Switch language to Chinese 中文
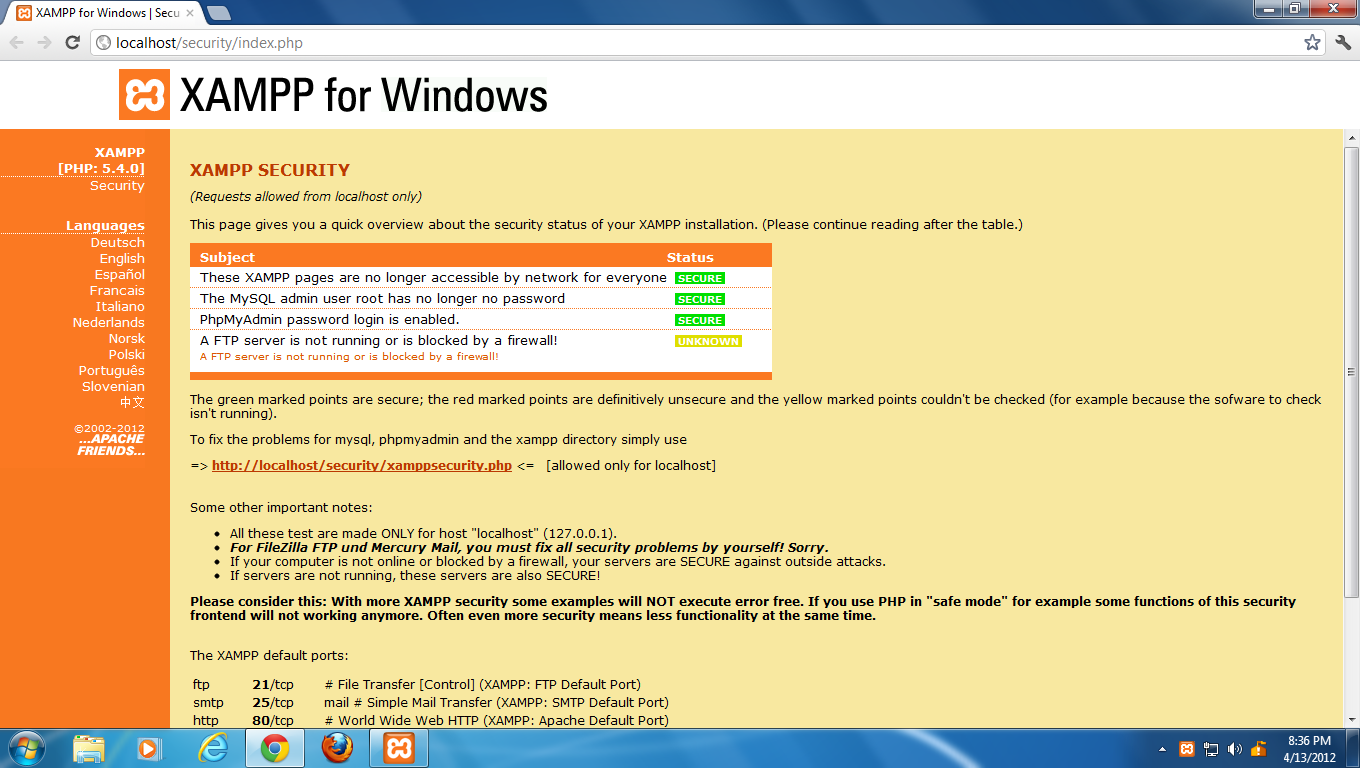The height and width of the screenshot is (768, 1360). pyautogui.click(x=132, y=403)
